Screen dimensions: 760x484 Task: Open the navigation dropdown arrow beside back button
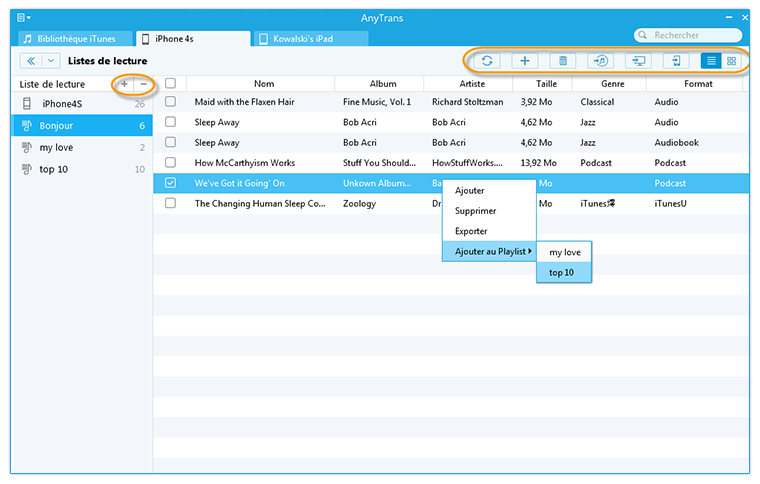tap(51, 61)
